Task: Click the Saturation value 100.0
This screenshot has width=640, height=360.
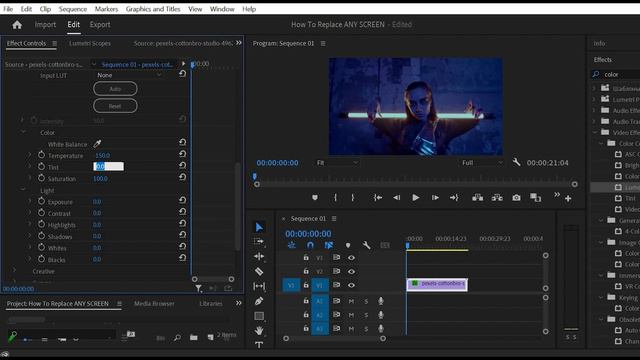Action: (x=100, y=178)
